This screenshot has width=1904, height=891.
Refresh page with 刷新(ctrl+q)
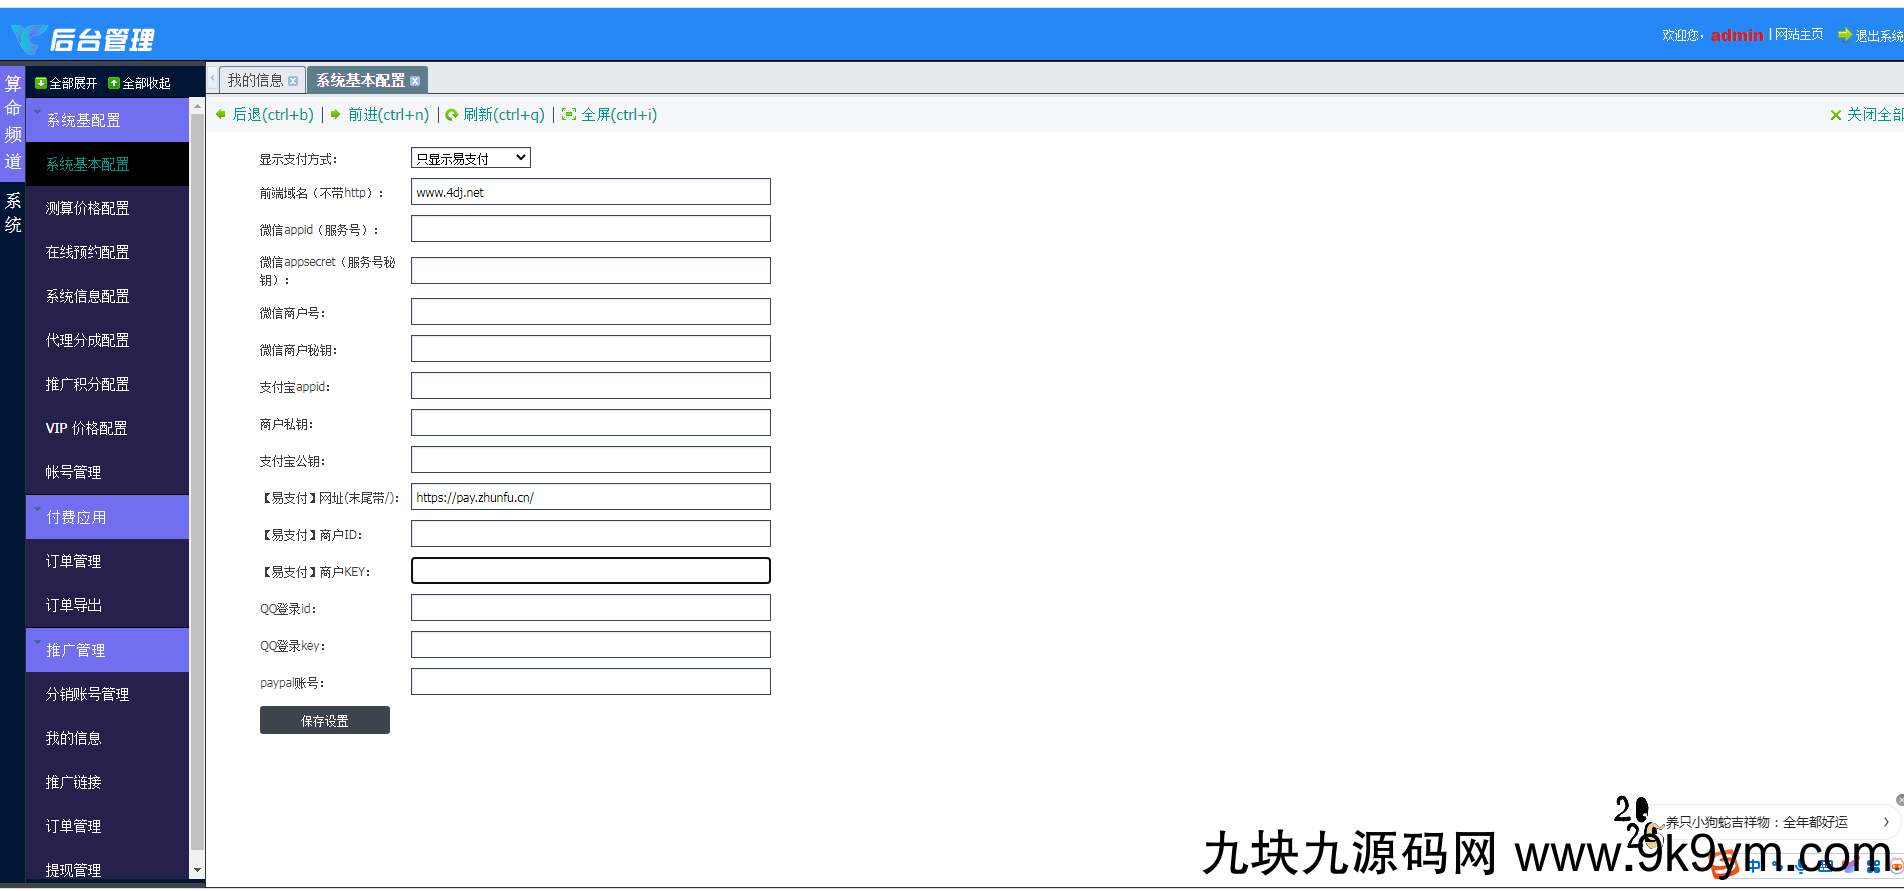click(495, 115)
